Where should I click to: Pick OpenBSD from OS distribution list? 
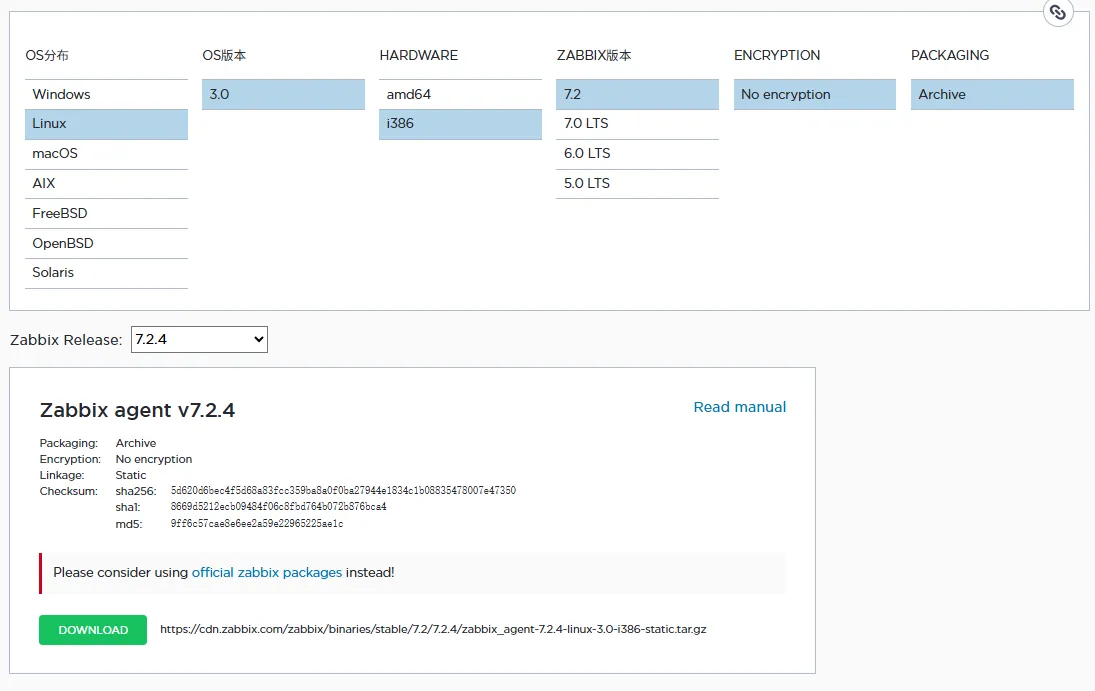[x=106, y=243]
